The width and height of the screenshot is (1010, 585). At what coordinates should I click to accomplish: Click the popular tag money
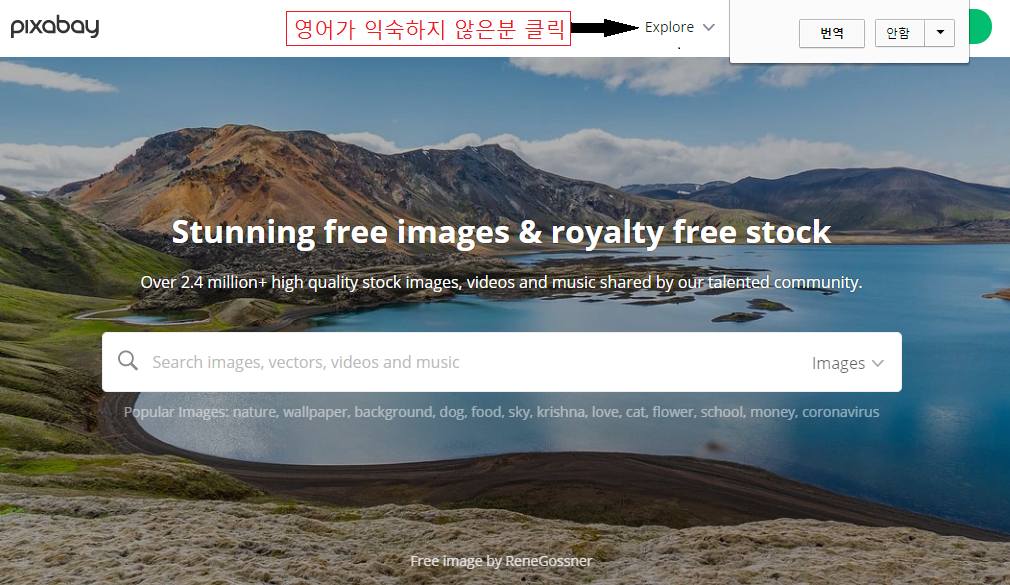pos(772,412)
